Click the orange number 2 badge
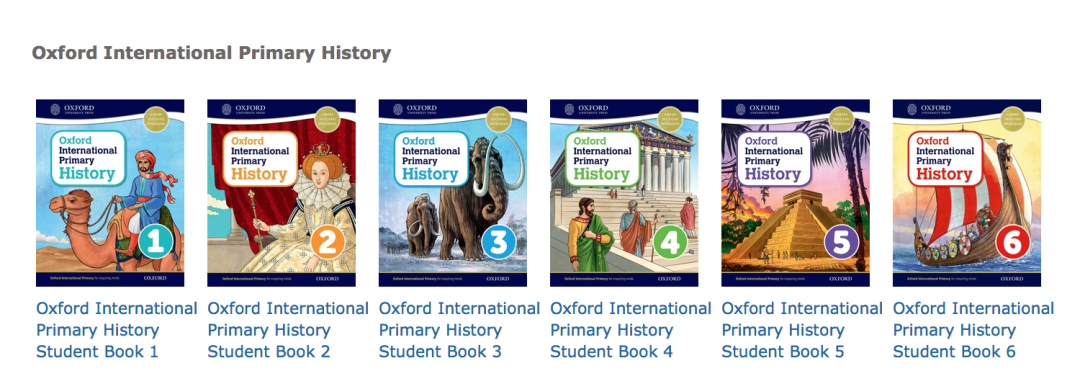 click(x=326, y=243)
